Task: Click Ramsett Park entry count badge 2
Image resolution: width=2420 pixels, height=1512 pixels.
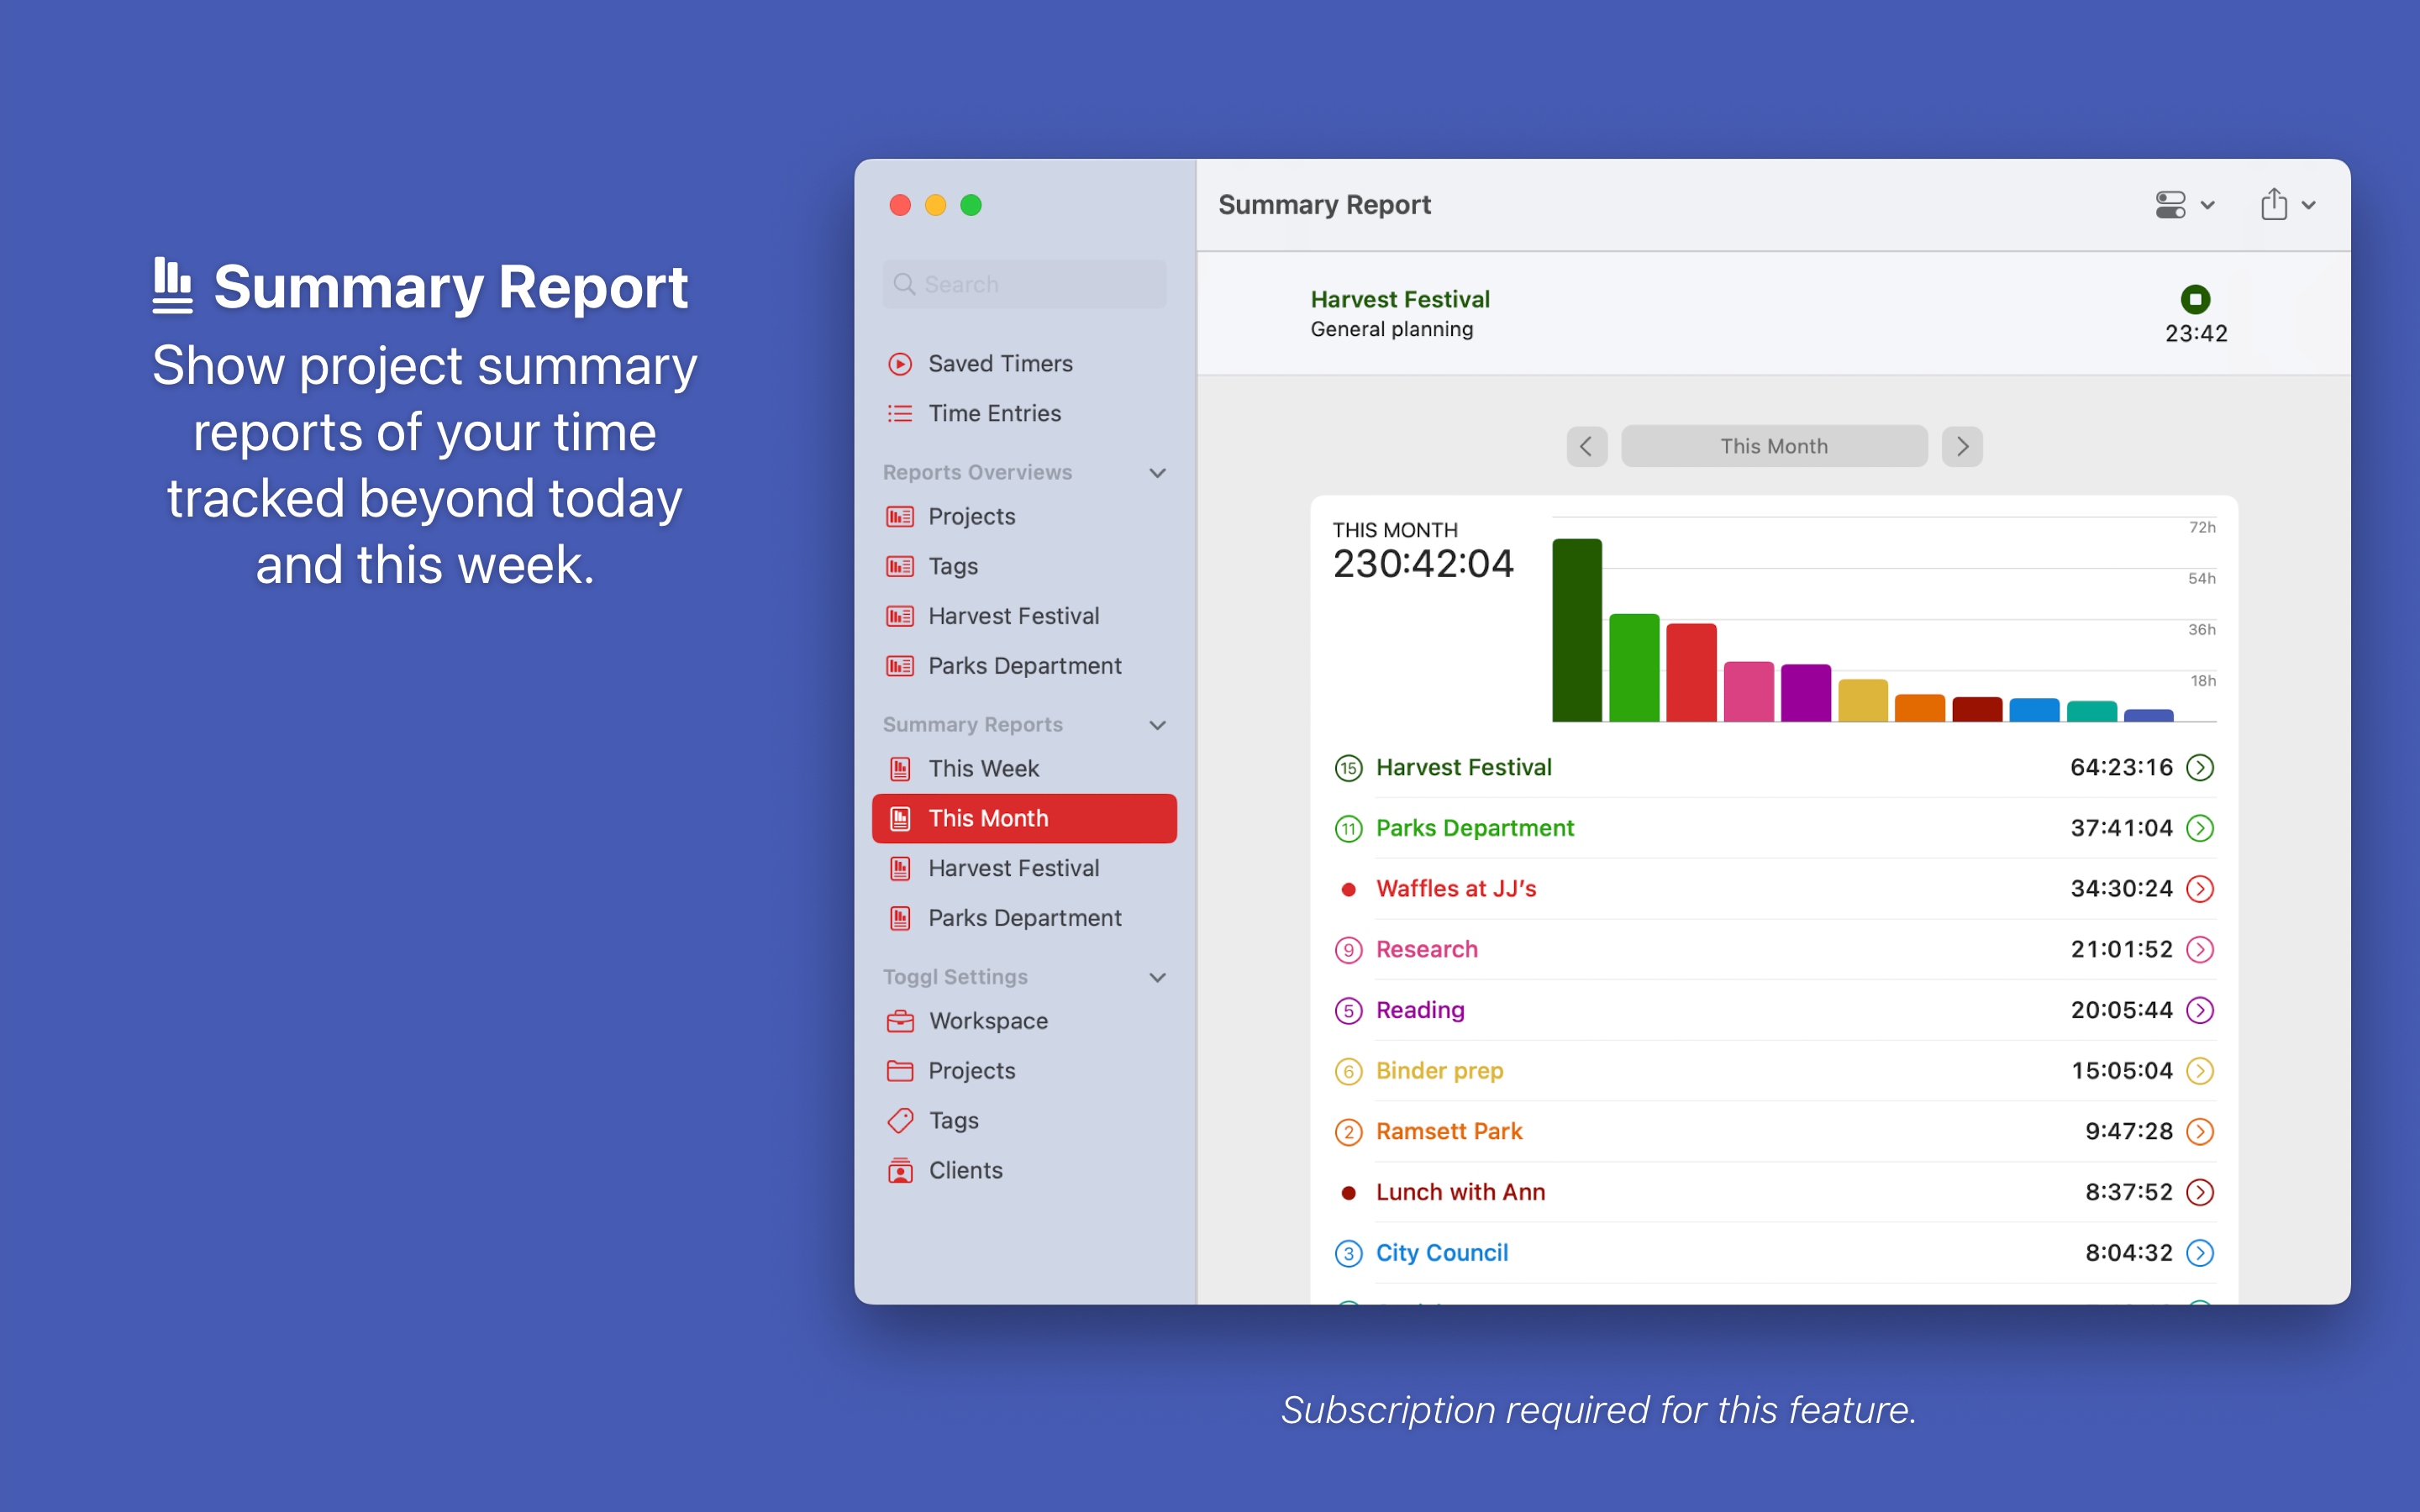Action: [1348, 1132]
